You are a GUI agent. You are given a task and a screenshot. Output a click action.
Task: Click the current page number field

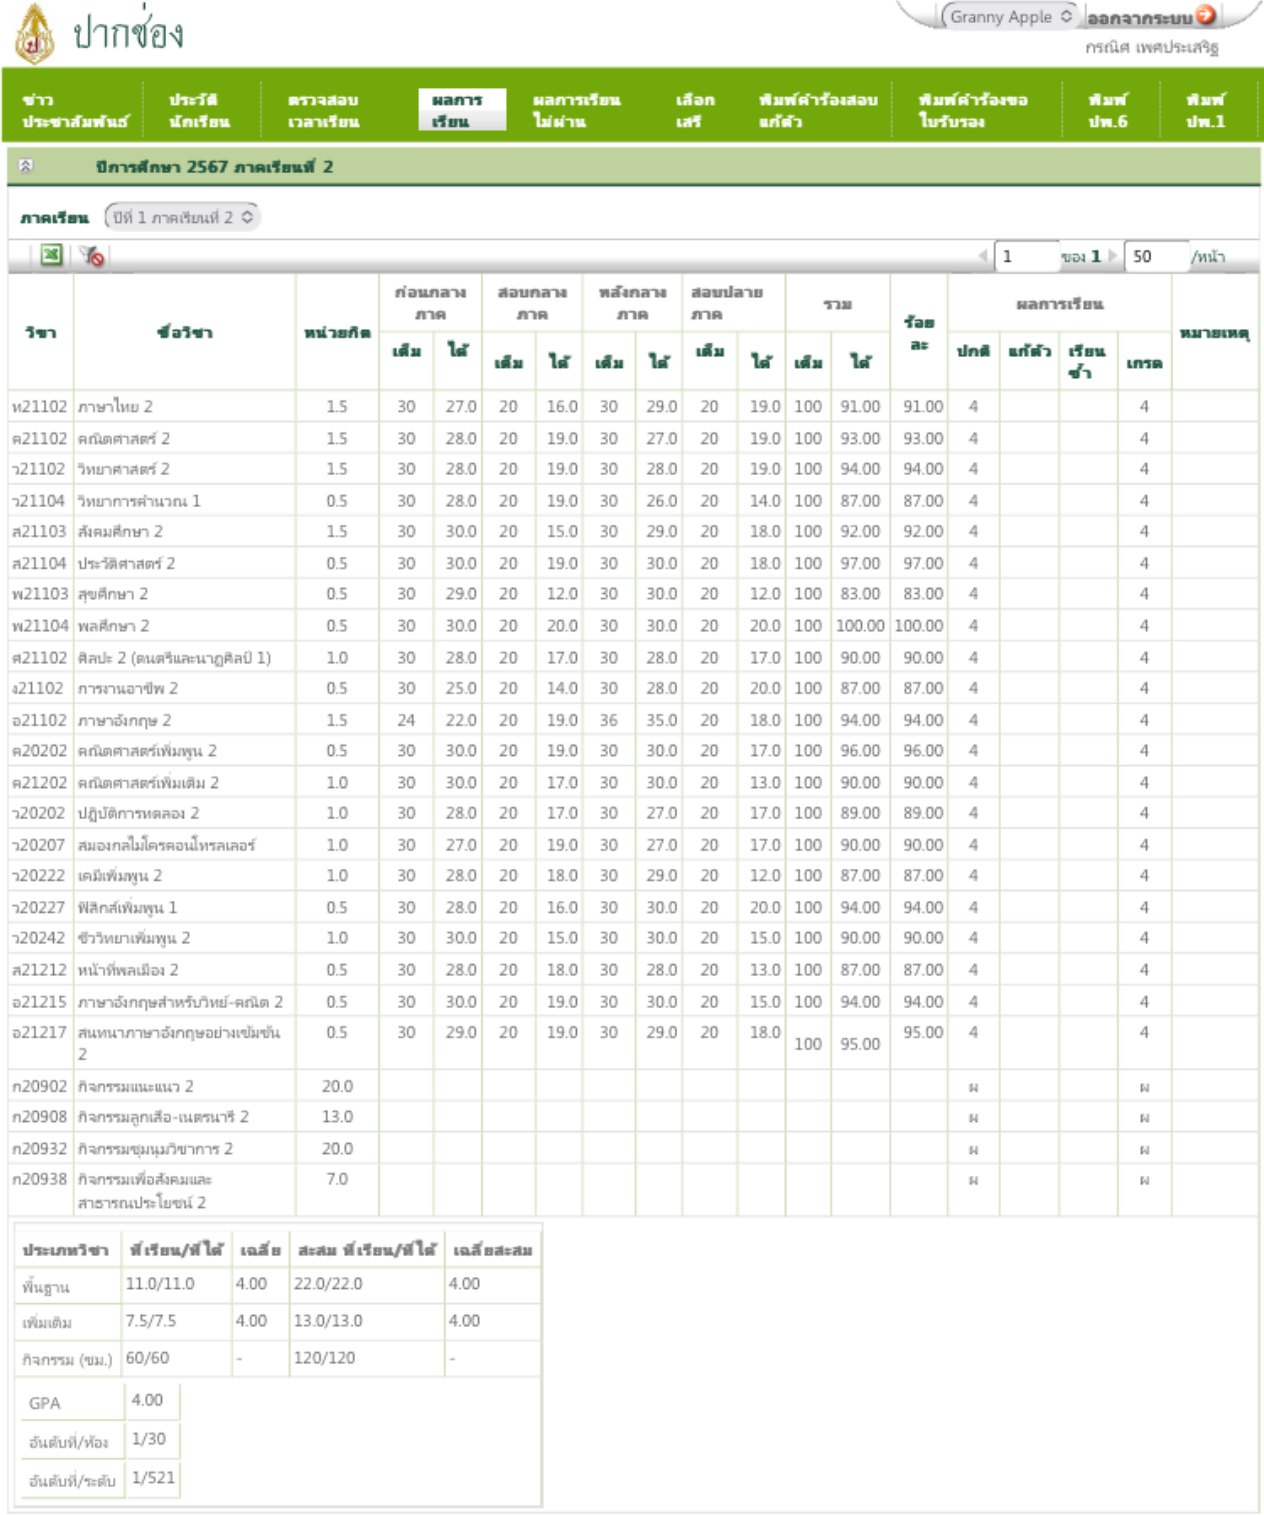(x=1026, y=256)
